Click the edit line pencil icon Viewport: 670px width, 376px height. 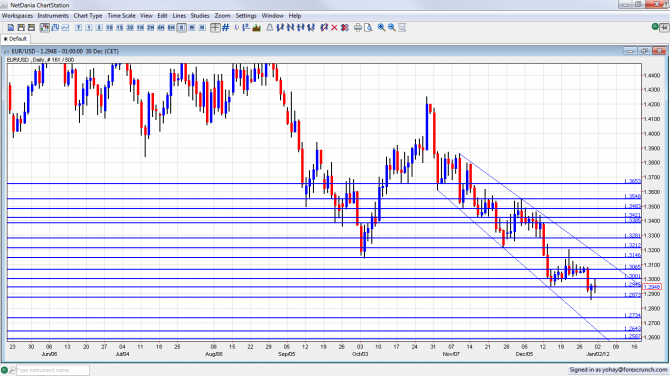[324, 28]
